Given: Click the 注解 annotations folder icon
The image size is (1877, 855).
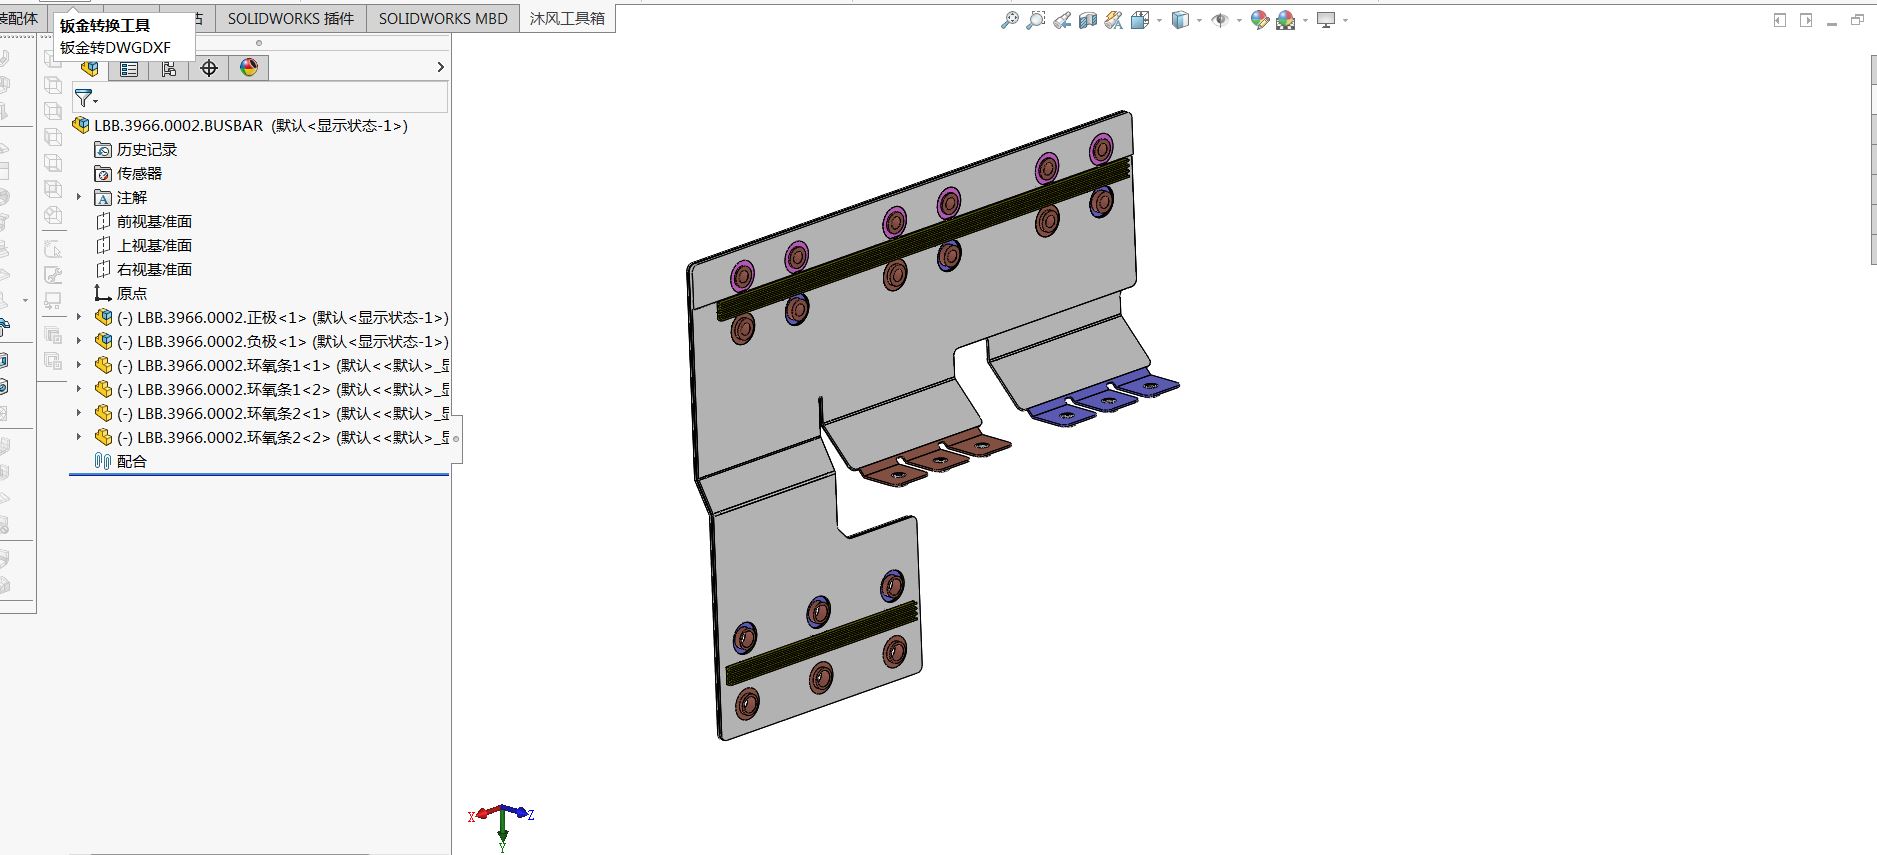Looking at the screenshot, I should coord(102,198).
